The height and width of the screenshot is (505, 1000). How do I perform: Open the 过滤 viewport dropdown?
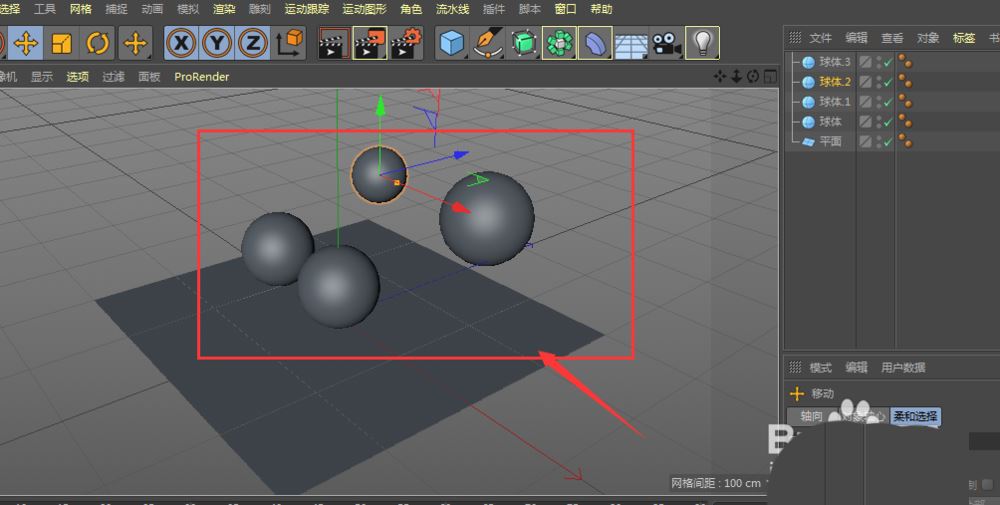tap(113, 76)
